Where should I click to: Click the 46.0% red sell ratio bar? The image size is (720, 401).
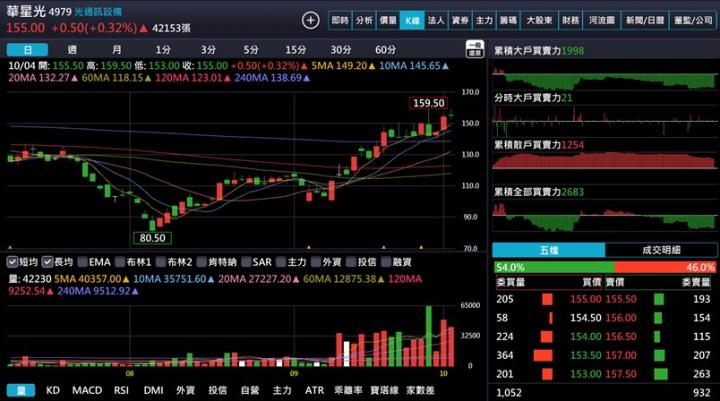665,267
